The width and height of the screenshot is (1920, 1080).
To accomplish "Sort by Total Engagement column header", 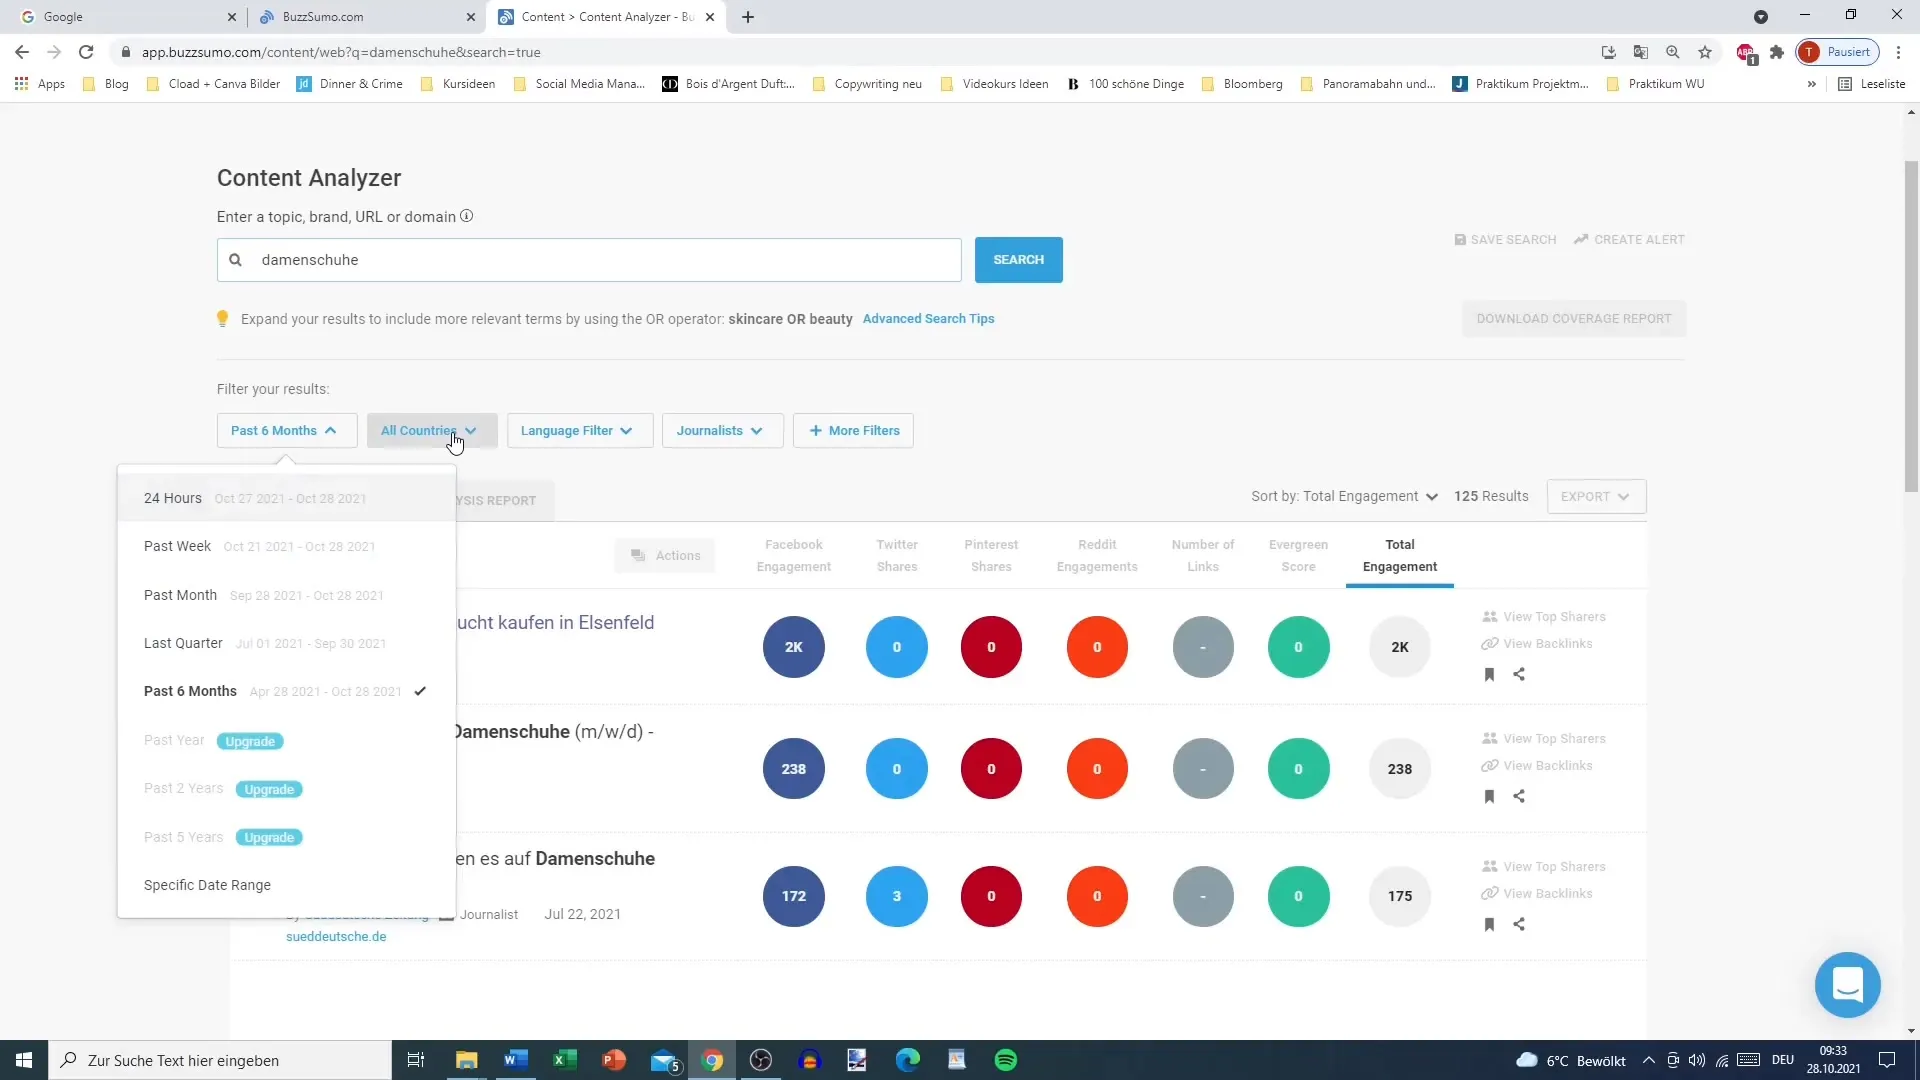I will [x=1400, y=556].
